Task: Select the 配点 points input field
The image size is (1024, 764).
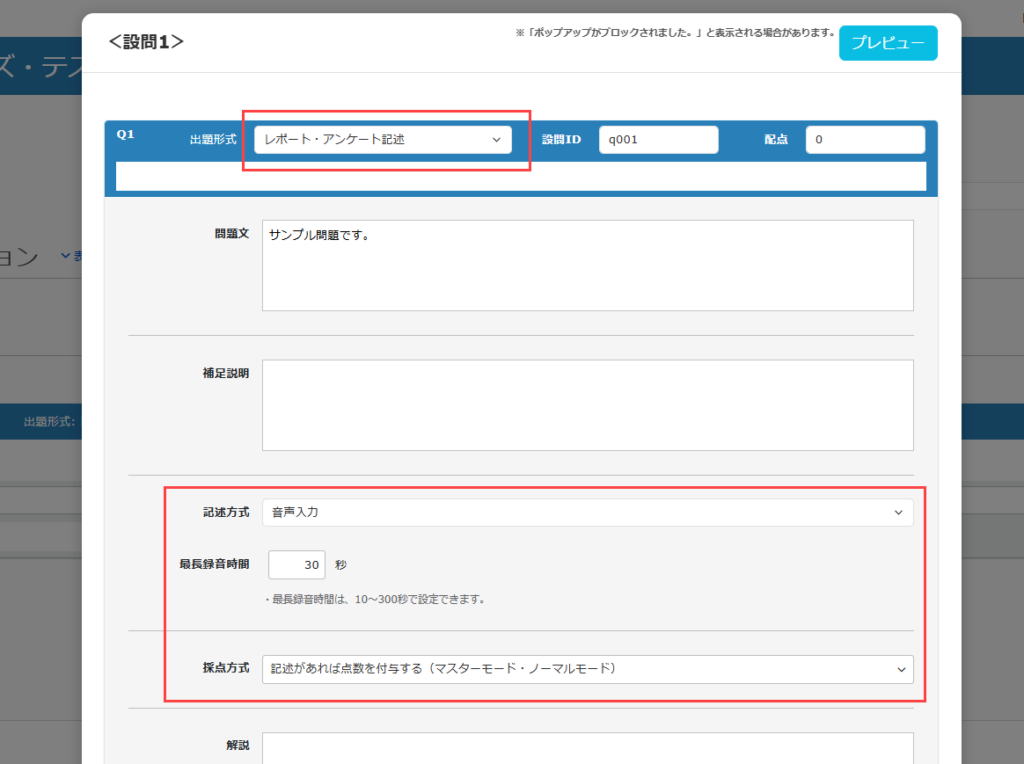Action: tap(864, 140)
